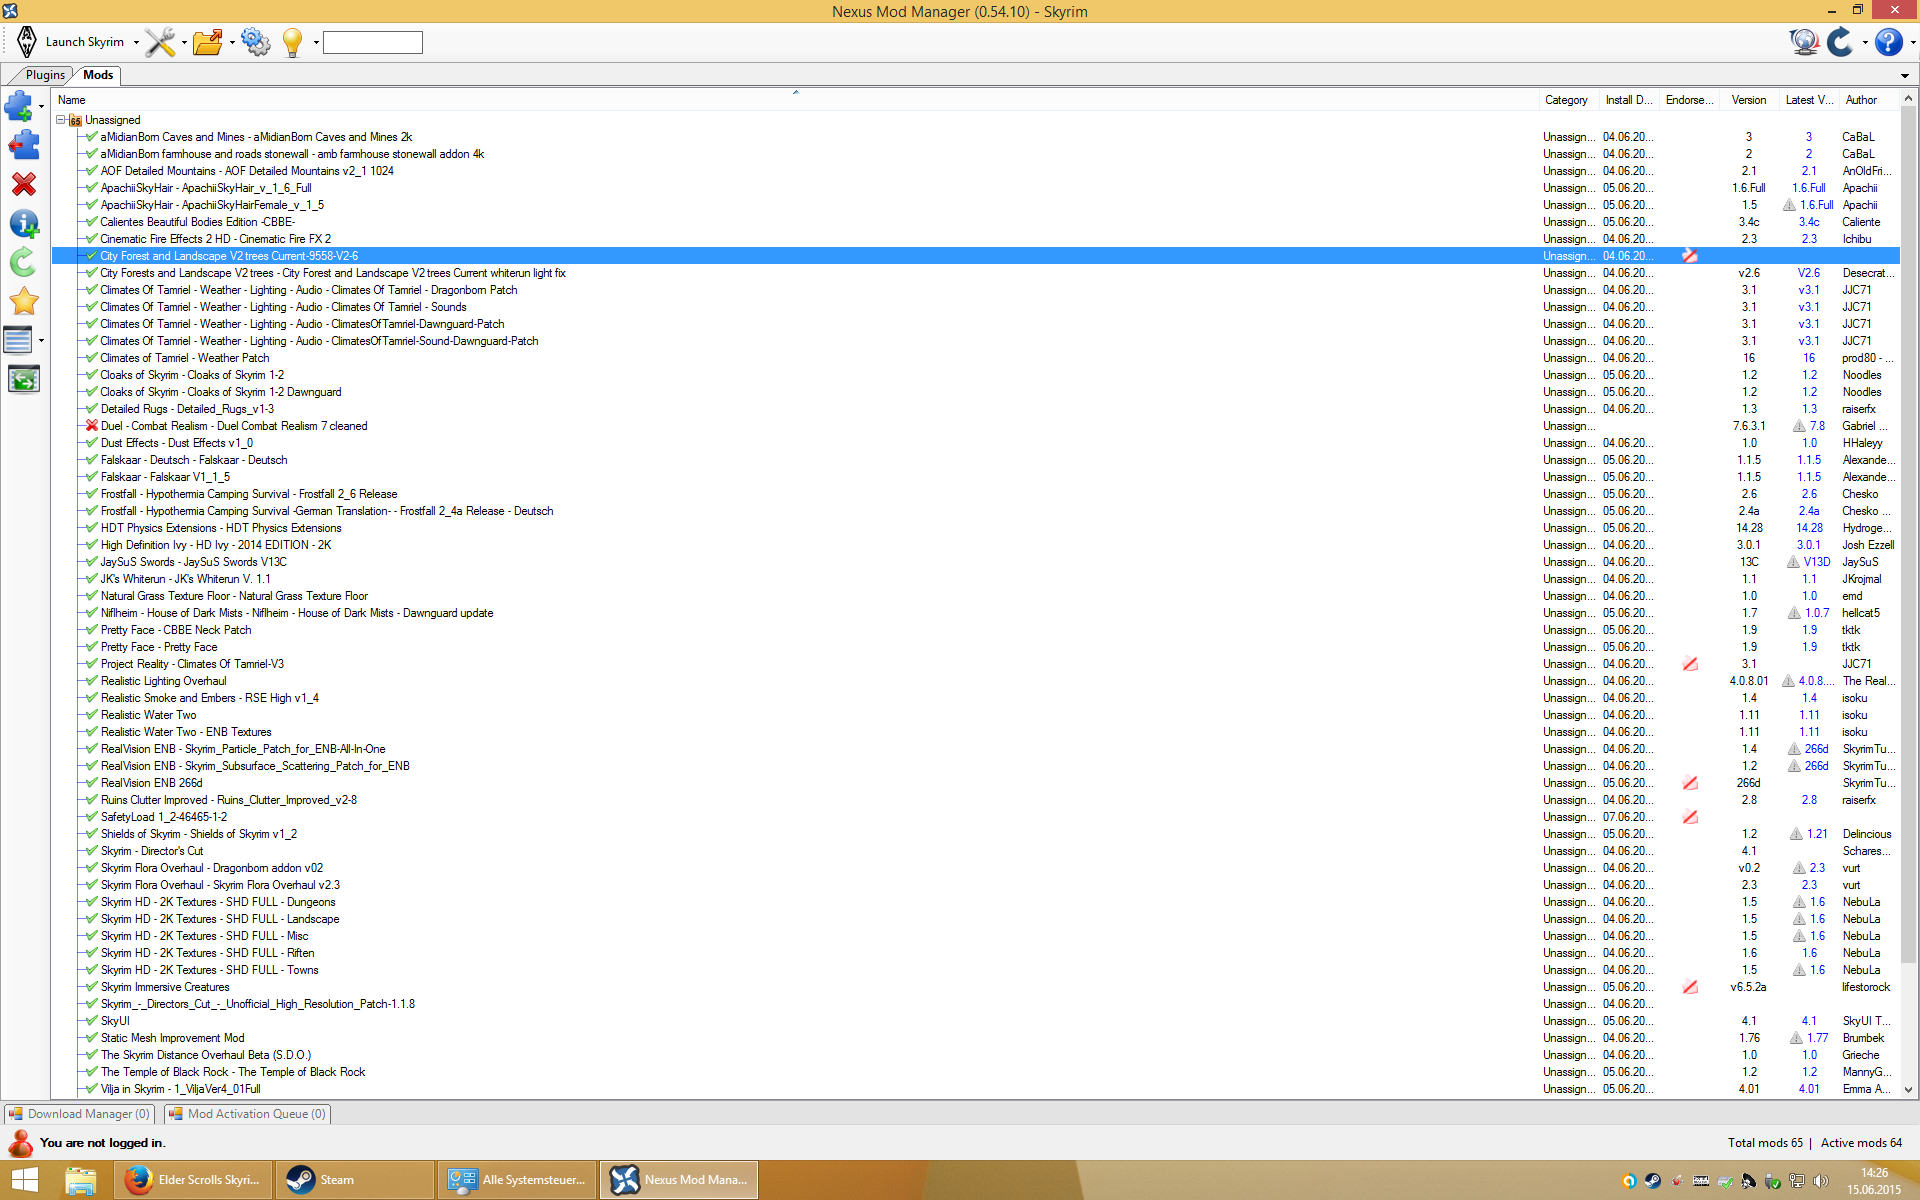
Task: Click the gold star endorse mod icon
Action: tap(23, 301)
